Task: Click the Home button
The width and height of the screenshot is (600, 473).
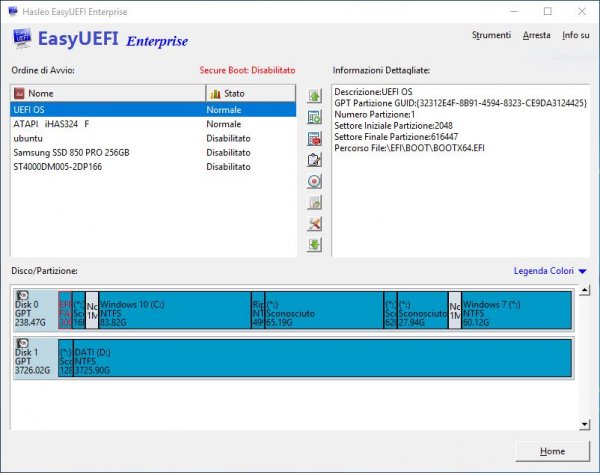Action: (553, 452)
